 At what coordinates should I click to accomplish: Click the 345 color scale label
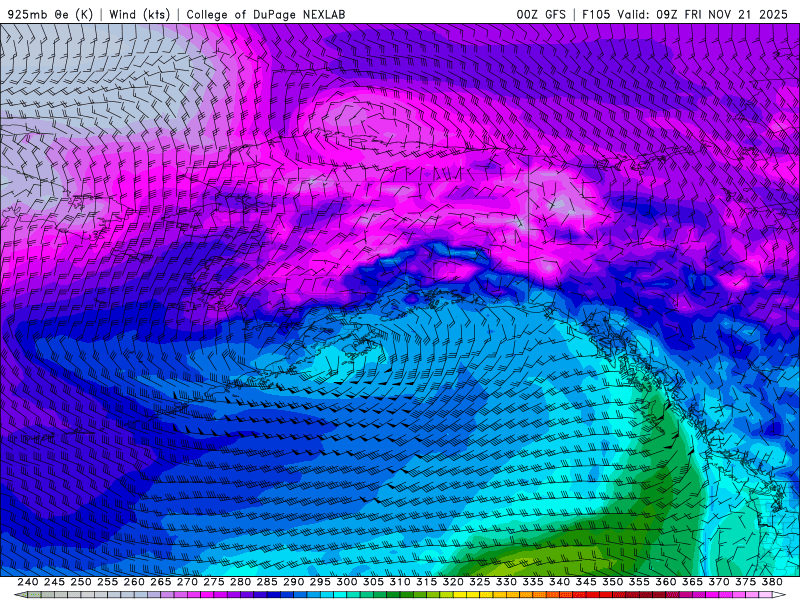tap(586, 582)
